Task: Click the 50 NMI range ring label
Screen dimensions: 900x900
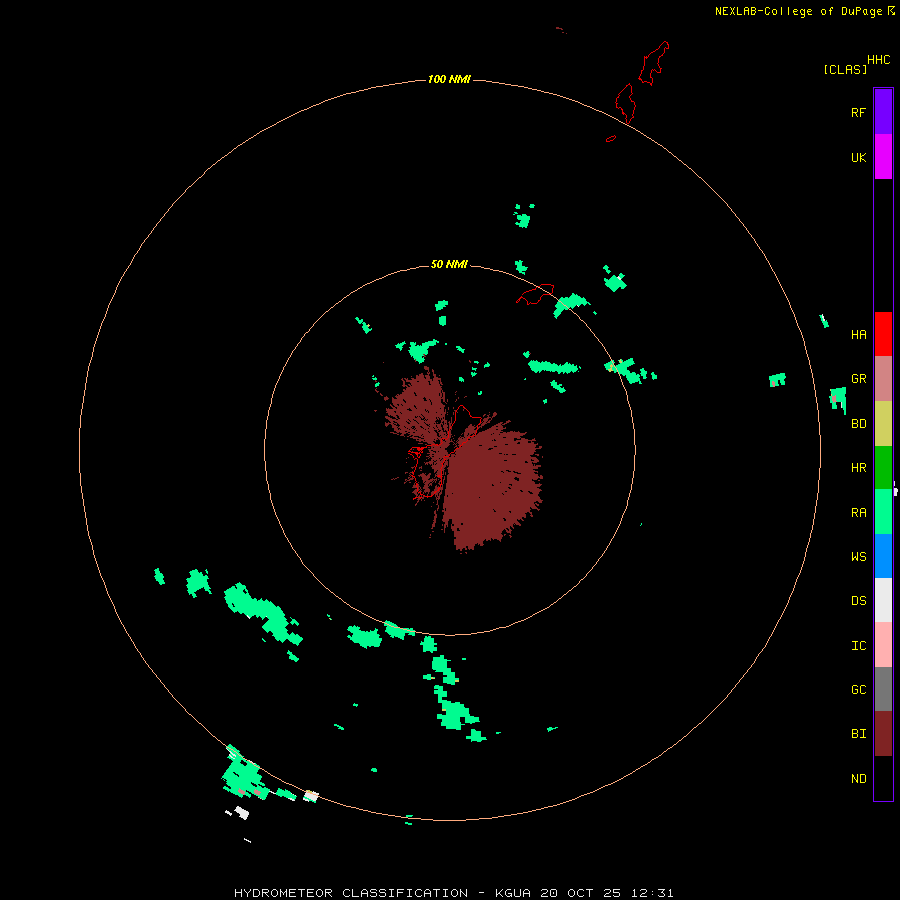Action: click(x=449, y=264)
